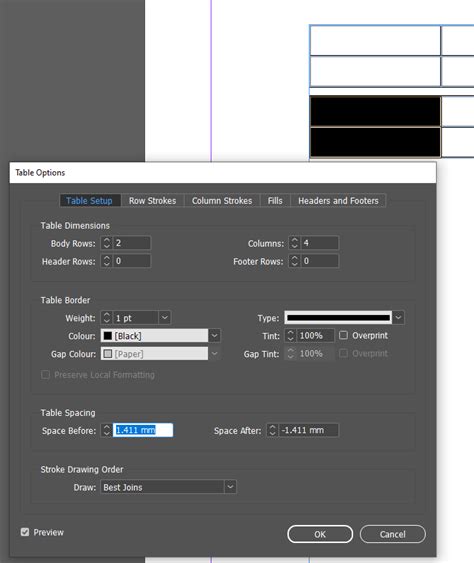Click the Tint 100% field
Image resolution: width=474 pixels, height=563 pixels.
(x=316, y=336)
